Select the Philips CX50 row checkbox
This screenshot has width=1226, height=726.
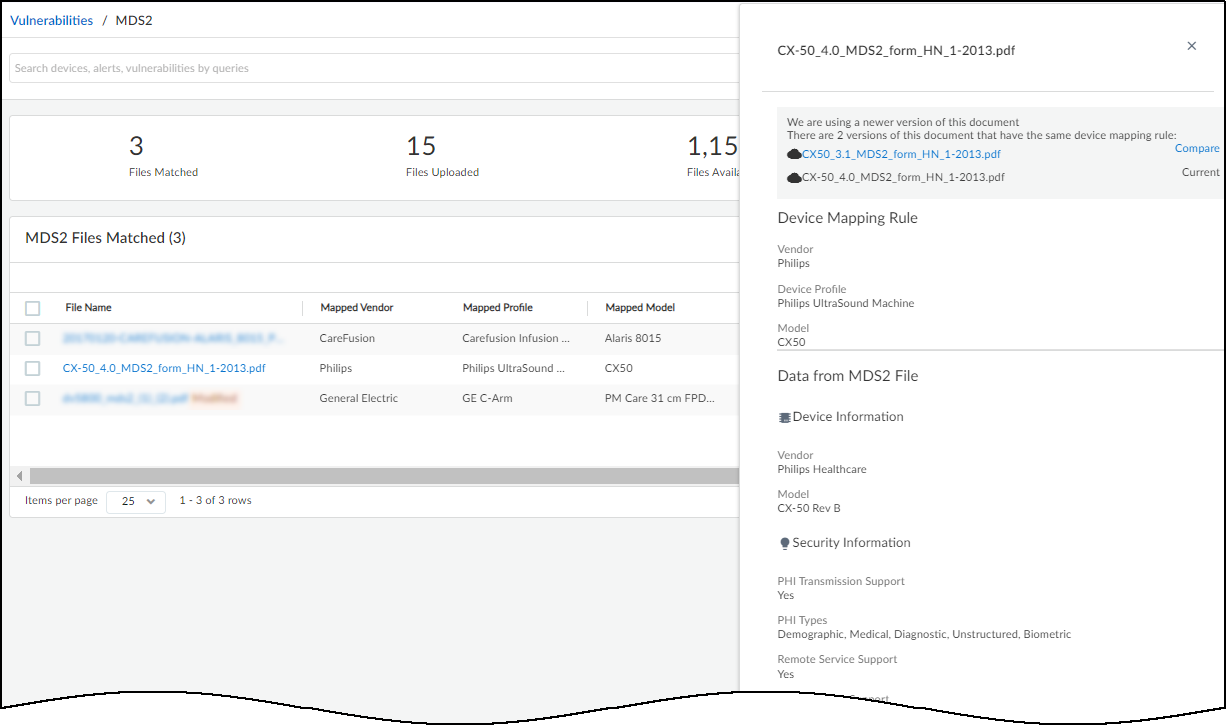click(33, 368)
